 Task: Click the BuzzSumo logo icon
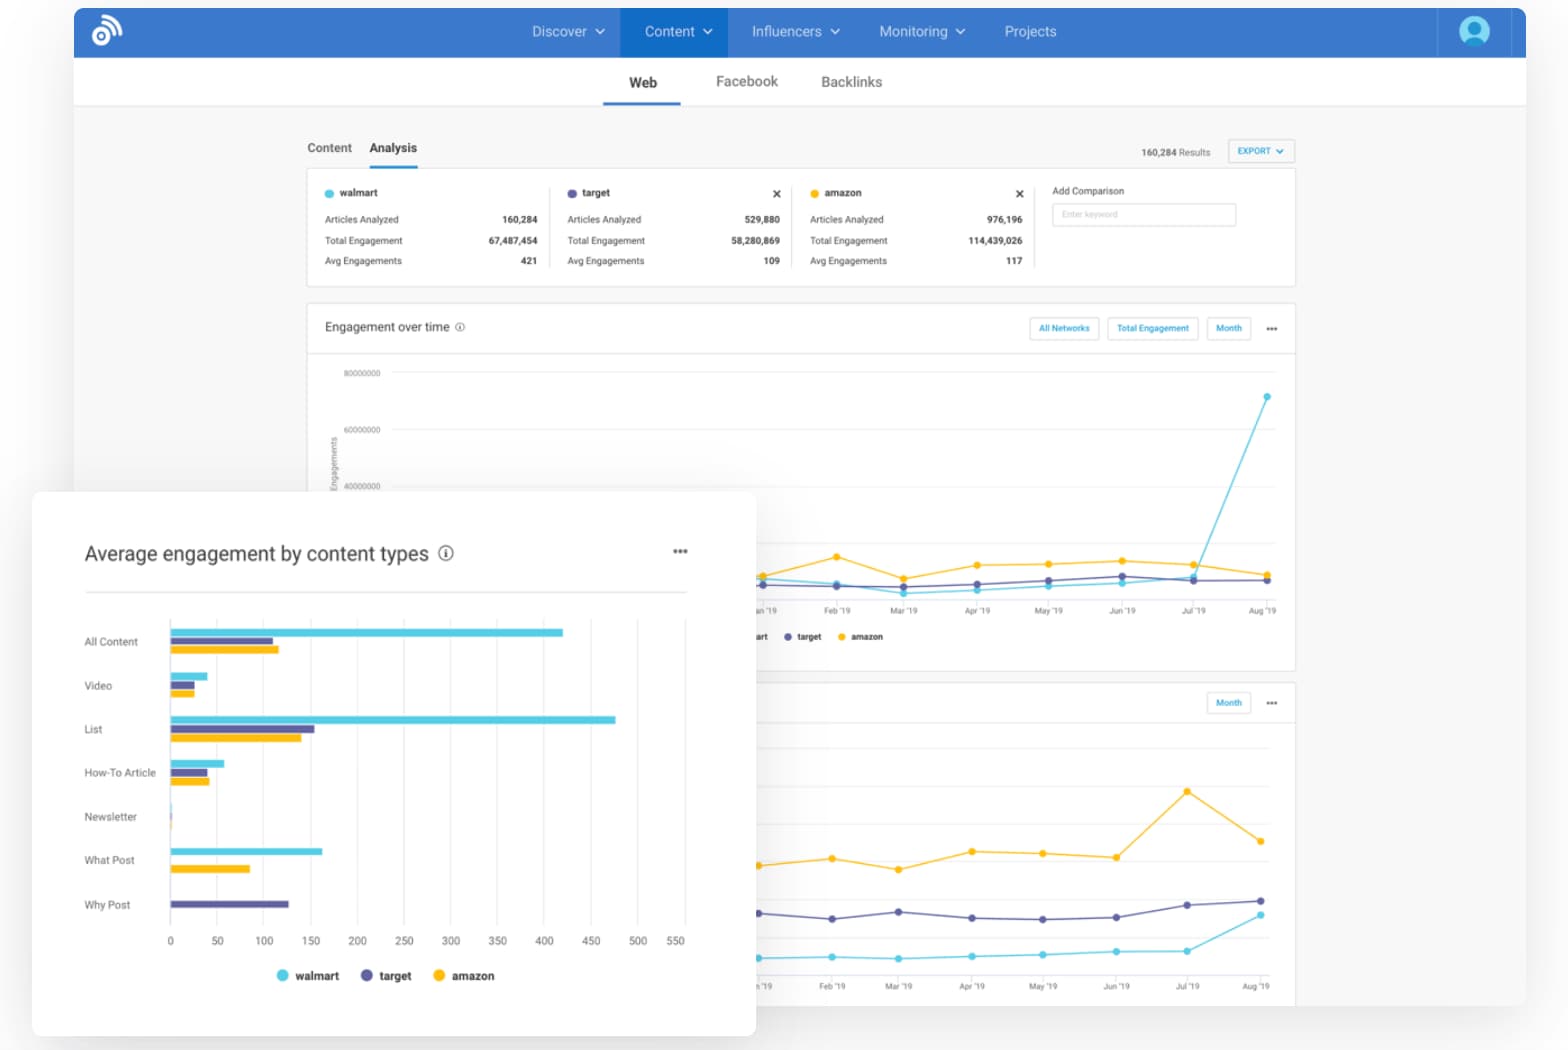click(107, 31)
